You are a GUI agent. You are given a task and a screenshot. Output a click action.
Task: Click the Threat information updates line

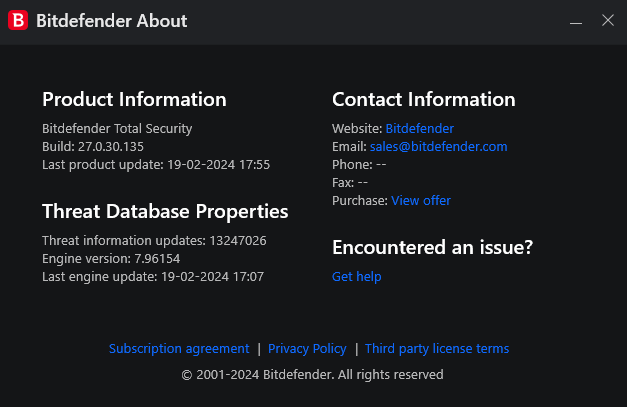click(x=154, y=240)
